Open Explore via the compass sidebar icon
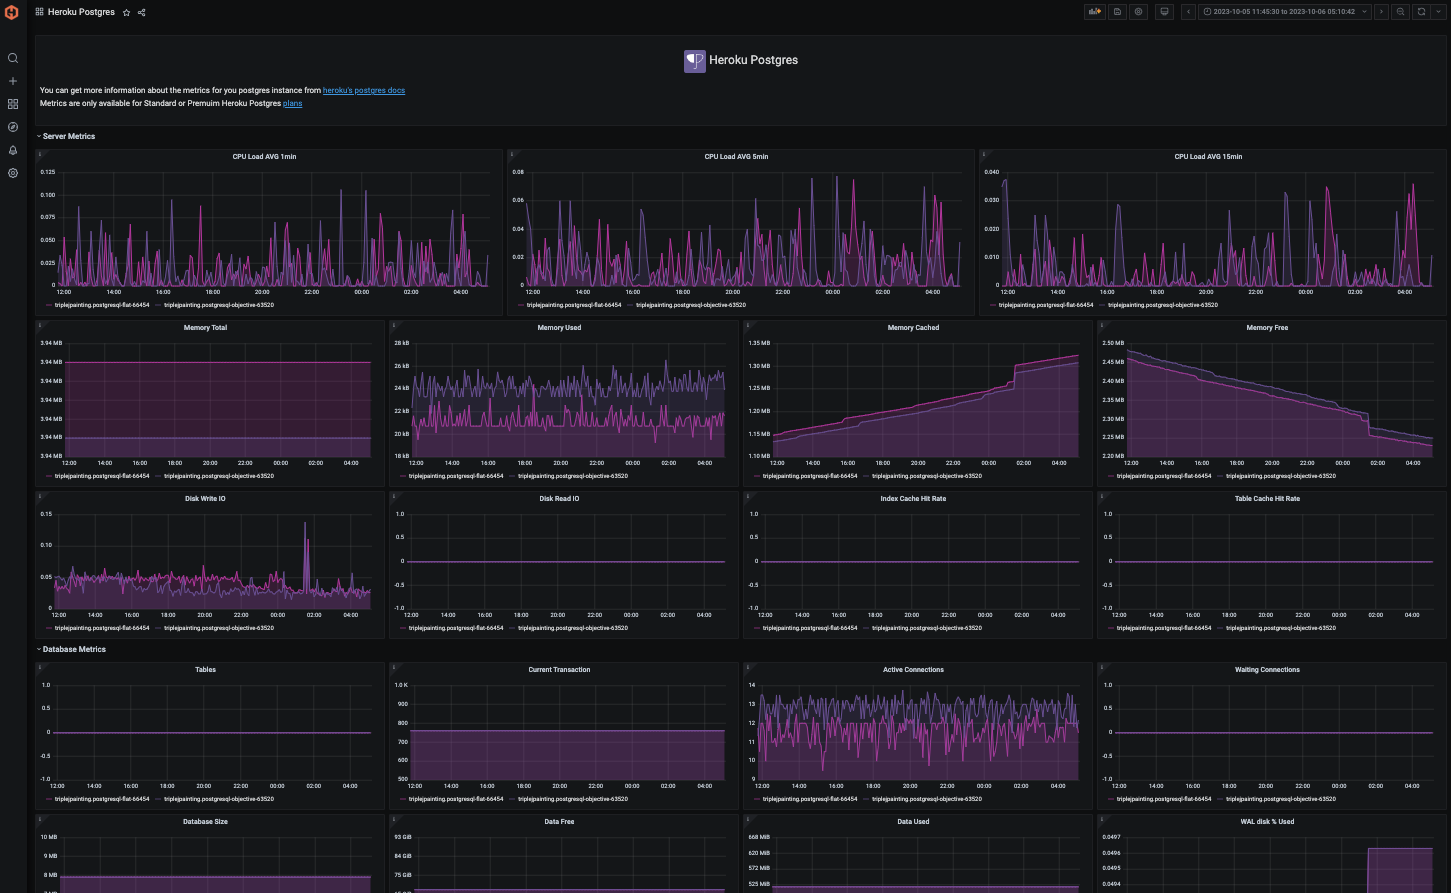 click(x=13, y=127)
